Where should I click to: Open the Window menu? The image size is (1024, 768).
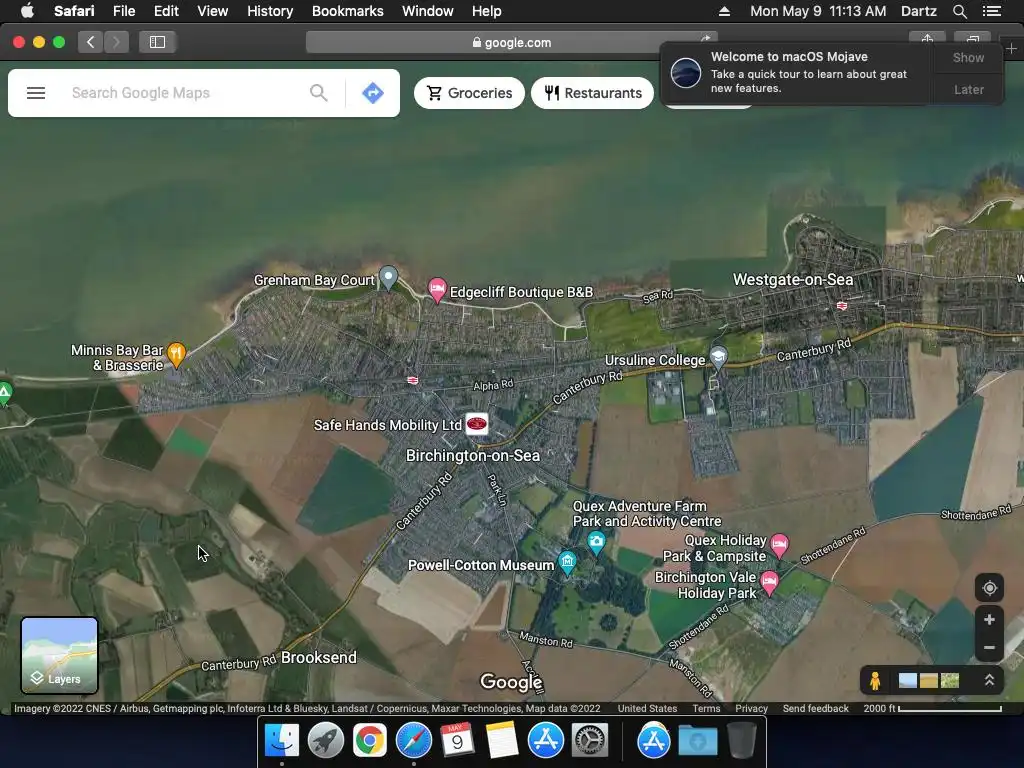click(x=428, y=11)
